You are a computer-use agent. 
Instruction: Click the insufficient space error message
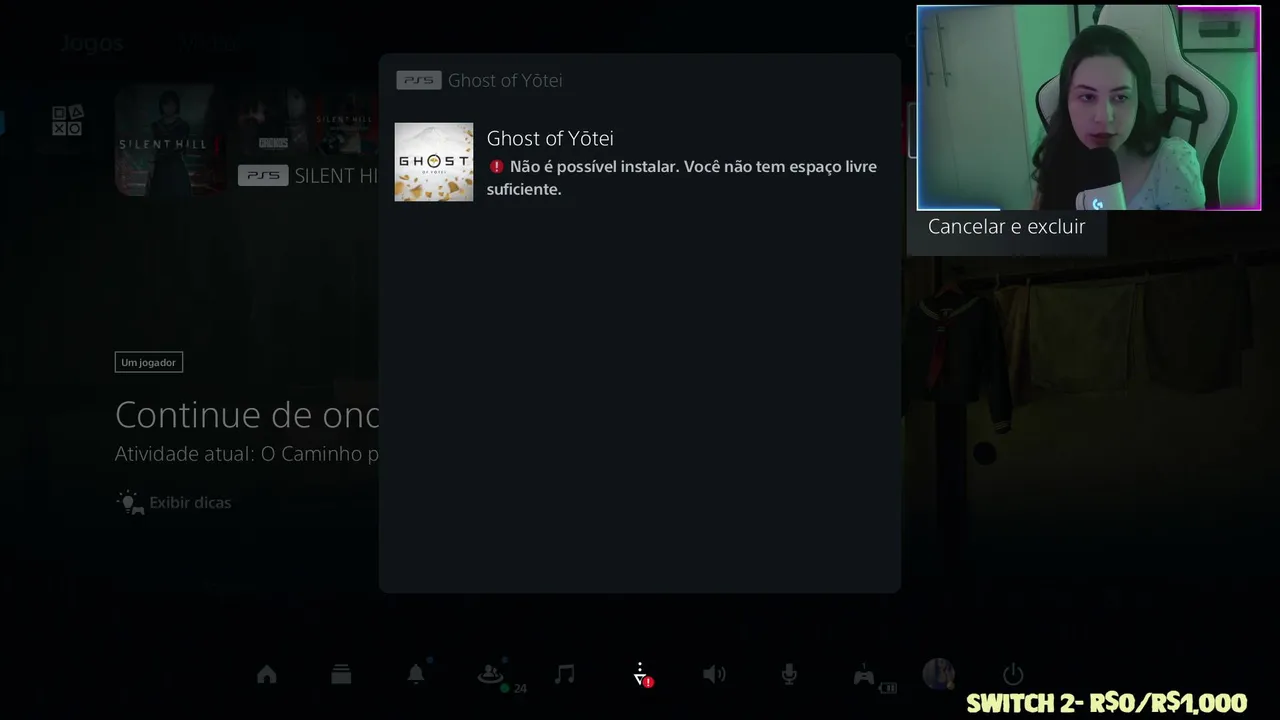682,178
